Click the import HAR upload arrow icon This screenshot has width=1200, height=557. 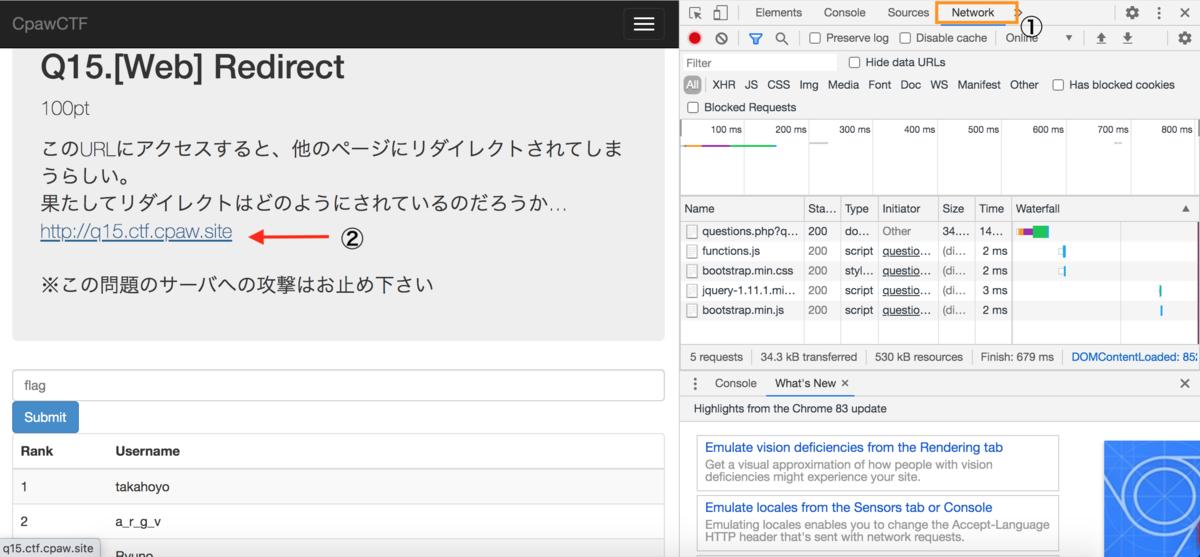point(1101,38)
